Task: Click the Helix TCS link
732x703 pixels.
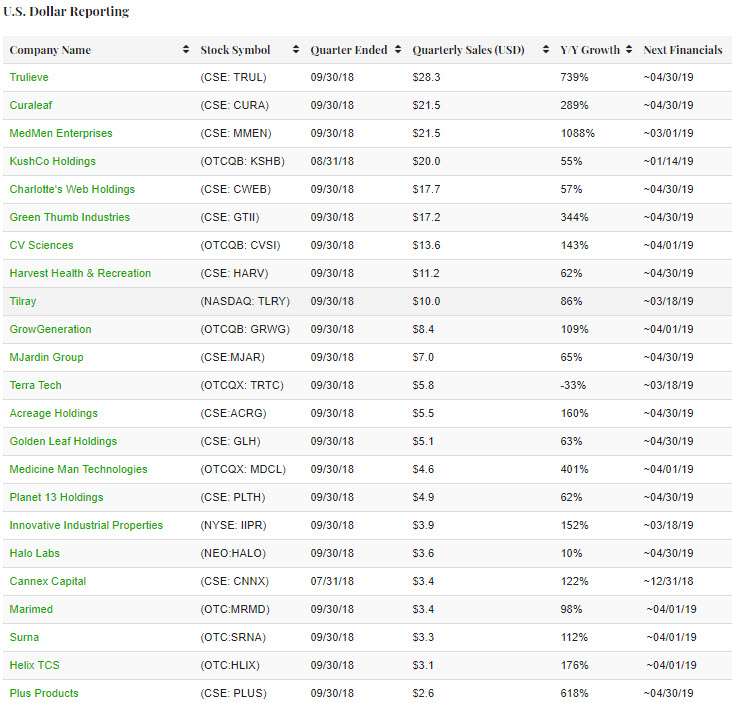Action: (34, 665)
